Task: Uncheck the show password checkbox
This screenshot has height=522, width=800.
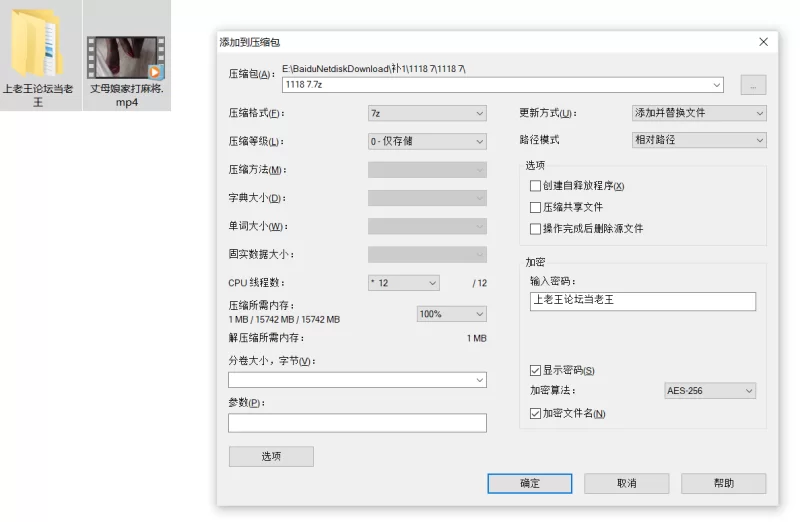Action: pyautogui.click(x=535, y=371)
